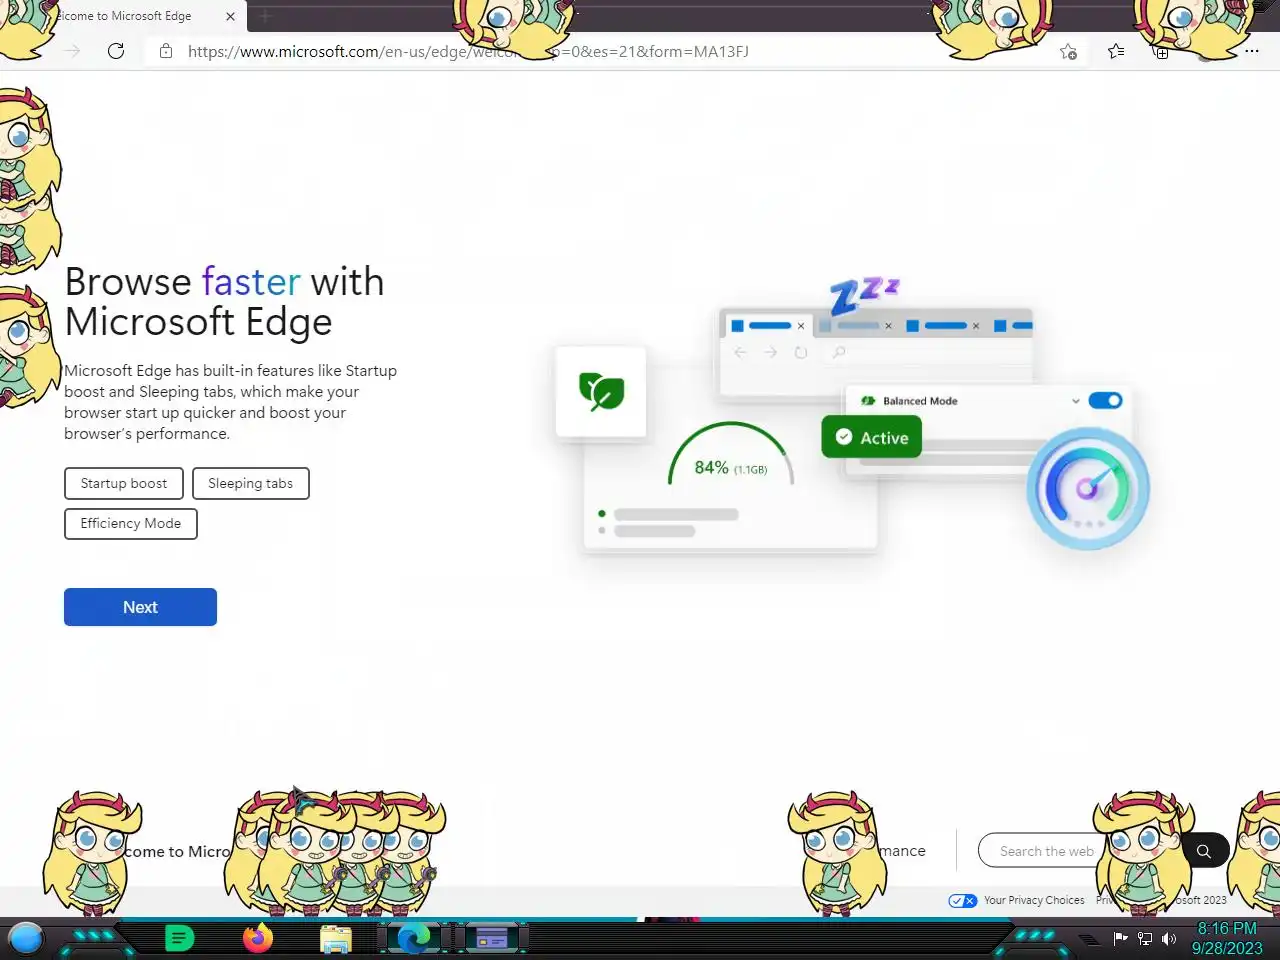Open the Favorites list icon
This screenshot has height=960, width=1280.
click(1116, 51)
